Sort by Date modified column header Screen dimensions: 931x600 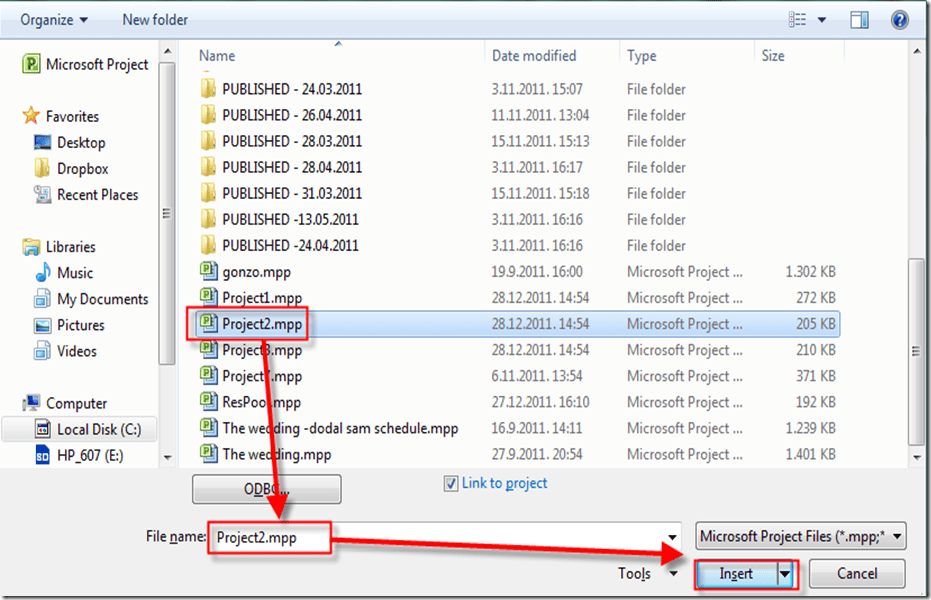(x=534, y=56)
